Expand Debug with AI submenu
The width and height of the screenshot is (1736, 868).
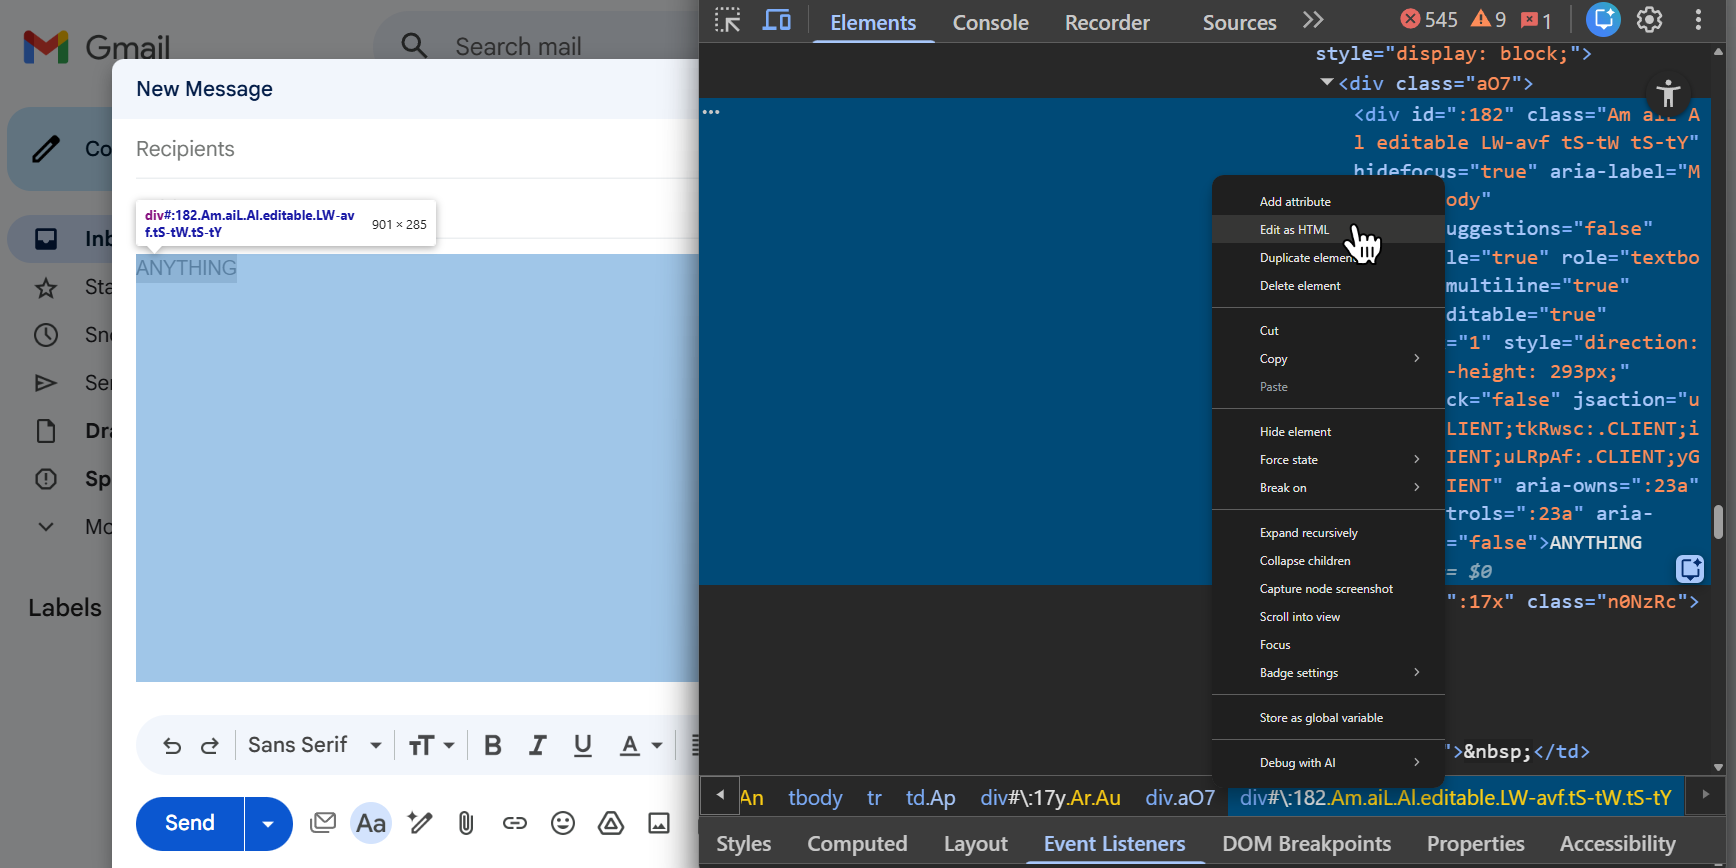[1328, 763]
